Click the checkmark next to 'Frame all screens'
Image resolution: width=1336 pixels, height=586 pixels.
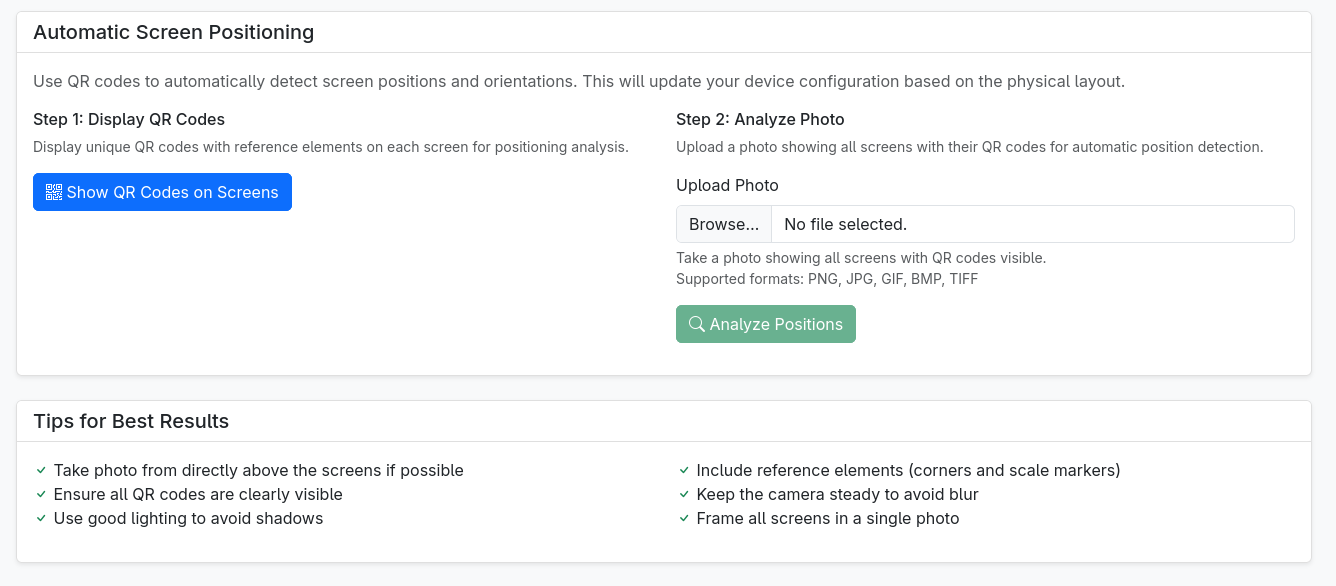tap(684, 518)
